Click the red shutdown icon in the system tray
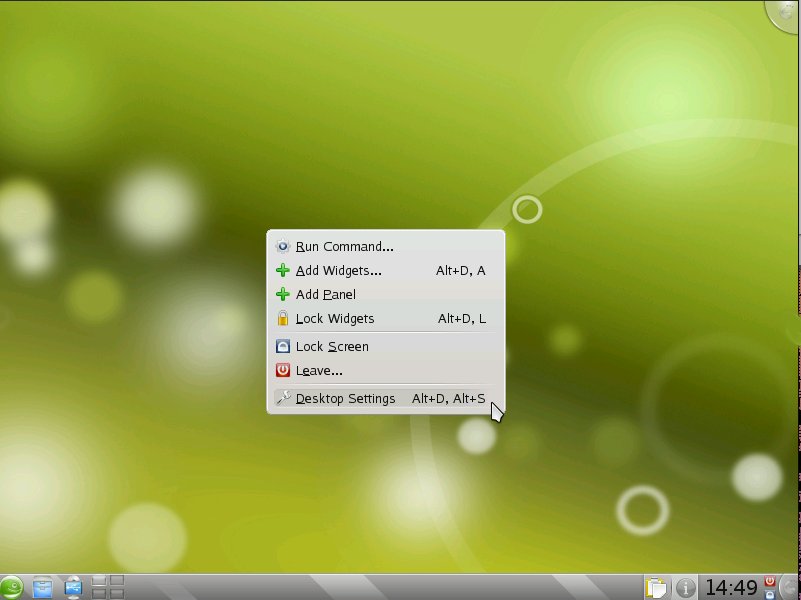Viewport: 801px width, 600px height. (x=768, y=580)
